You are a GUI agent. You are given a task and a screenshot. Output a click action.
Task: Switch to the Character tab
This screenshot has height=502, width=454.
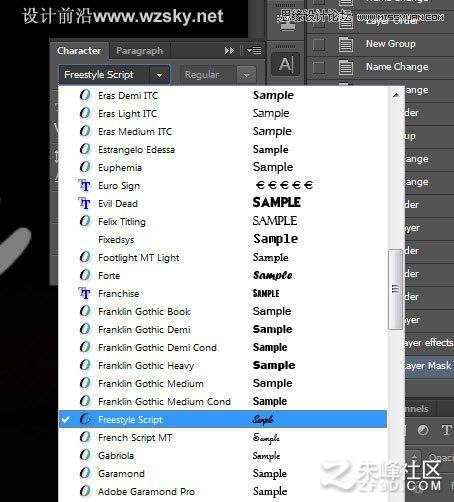pos(79,51)
